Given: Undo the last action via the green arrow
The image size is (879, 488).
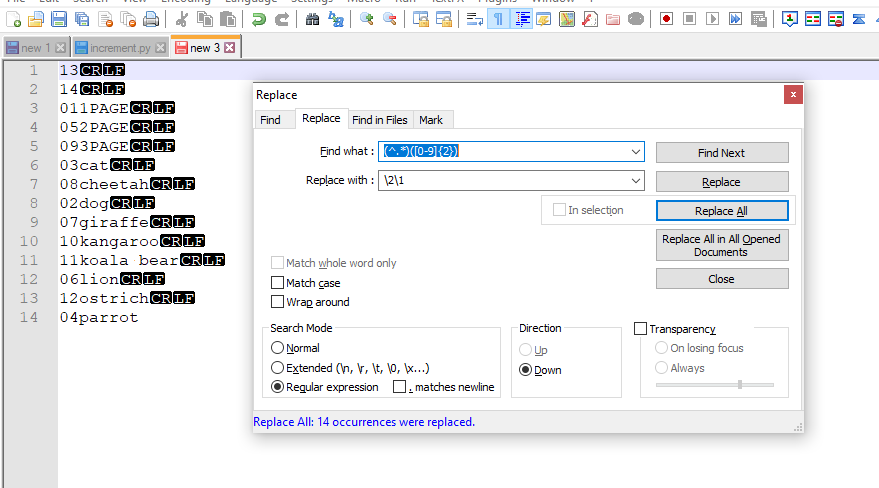Looking at the screenshot, I should pos(258,20).
